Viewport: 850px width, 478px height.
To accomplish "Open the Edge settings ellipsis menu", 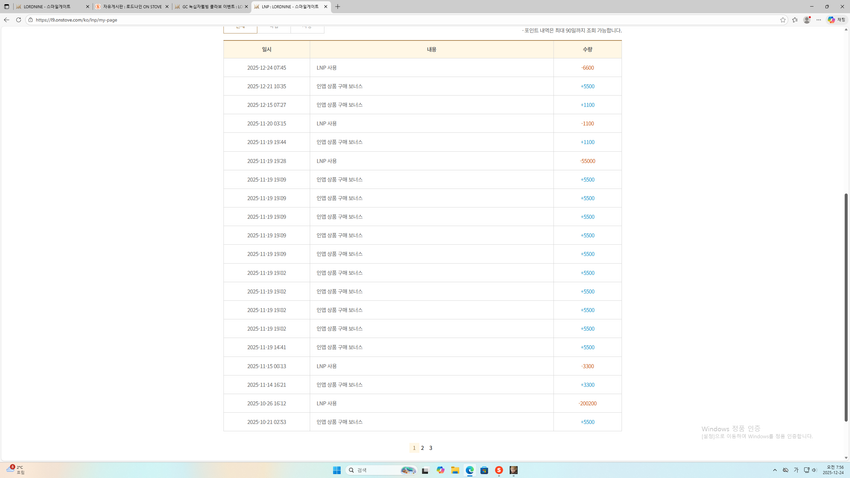I will pos(818,19).
